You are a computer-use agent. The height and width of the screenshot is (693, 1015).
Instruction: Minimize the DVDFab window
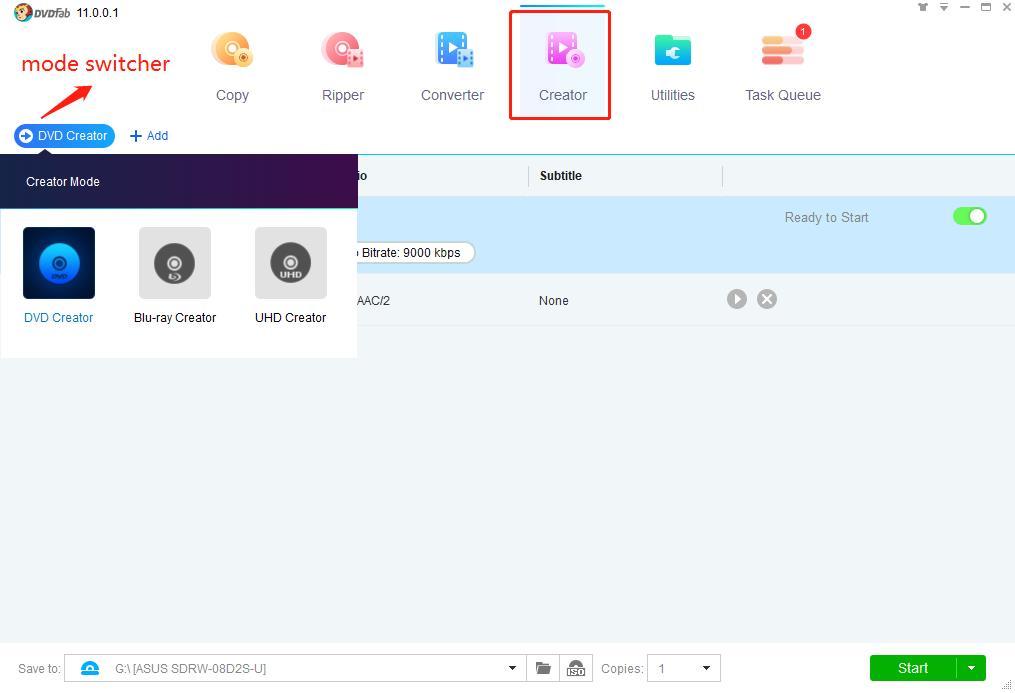(x=965, y=7)
